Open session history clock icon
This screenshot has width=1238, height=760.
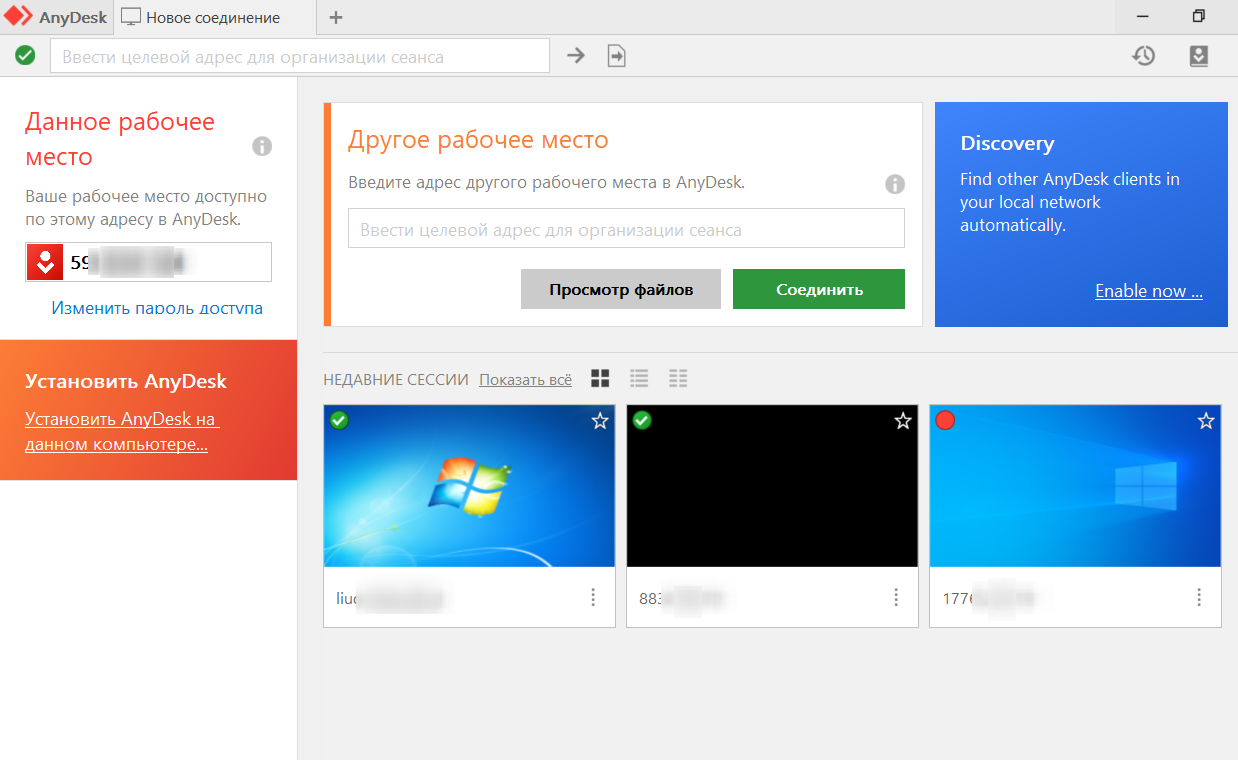pyautogui.click(x=1144, y=56)
